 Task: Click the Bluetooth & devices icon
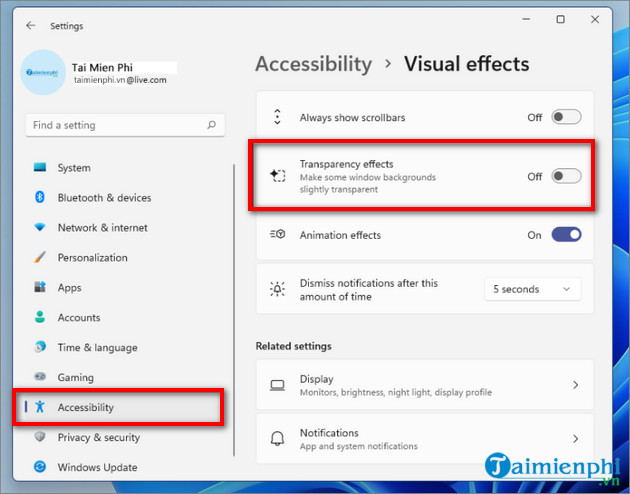click(x=40, y=198)
